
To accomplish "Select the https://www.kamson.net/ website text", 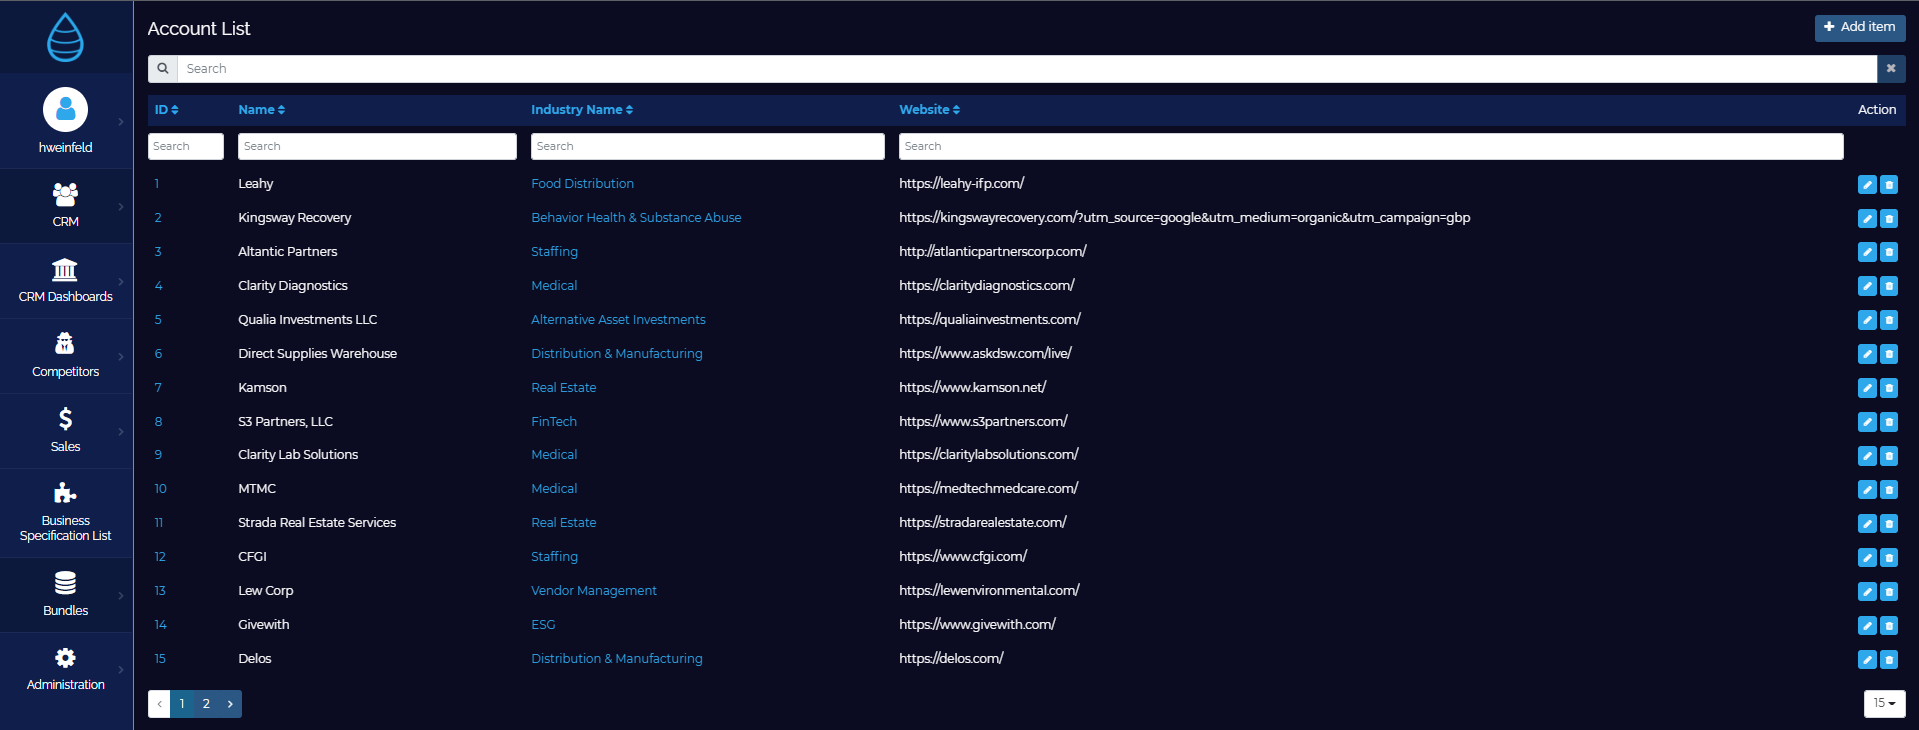I will [972, 388].
